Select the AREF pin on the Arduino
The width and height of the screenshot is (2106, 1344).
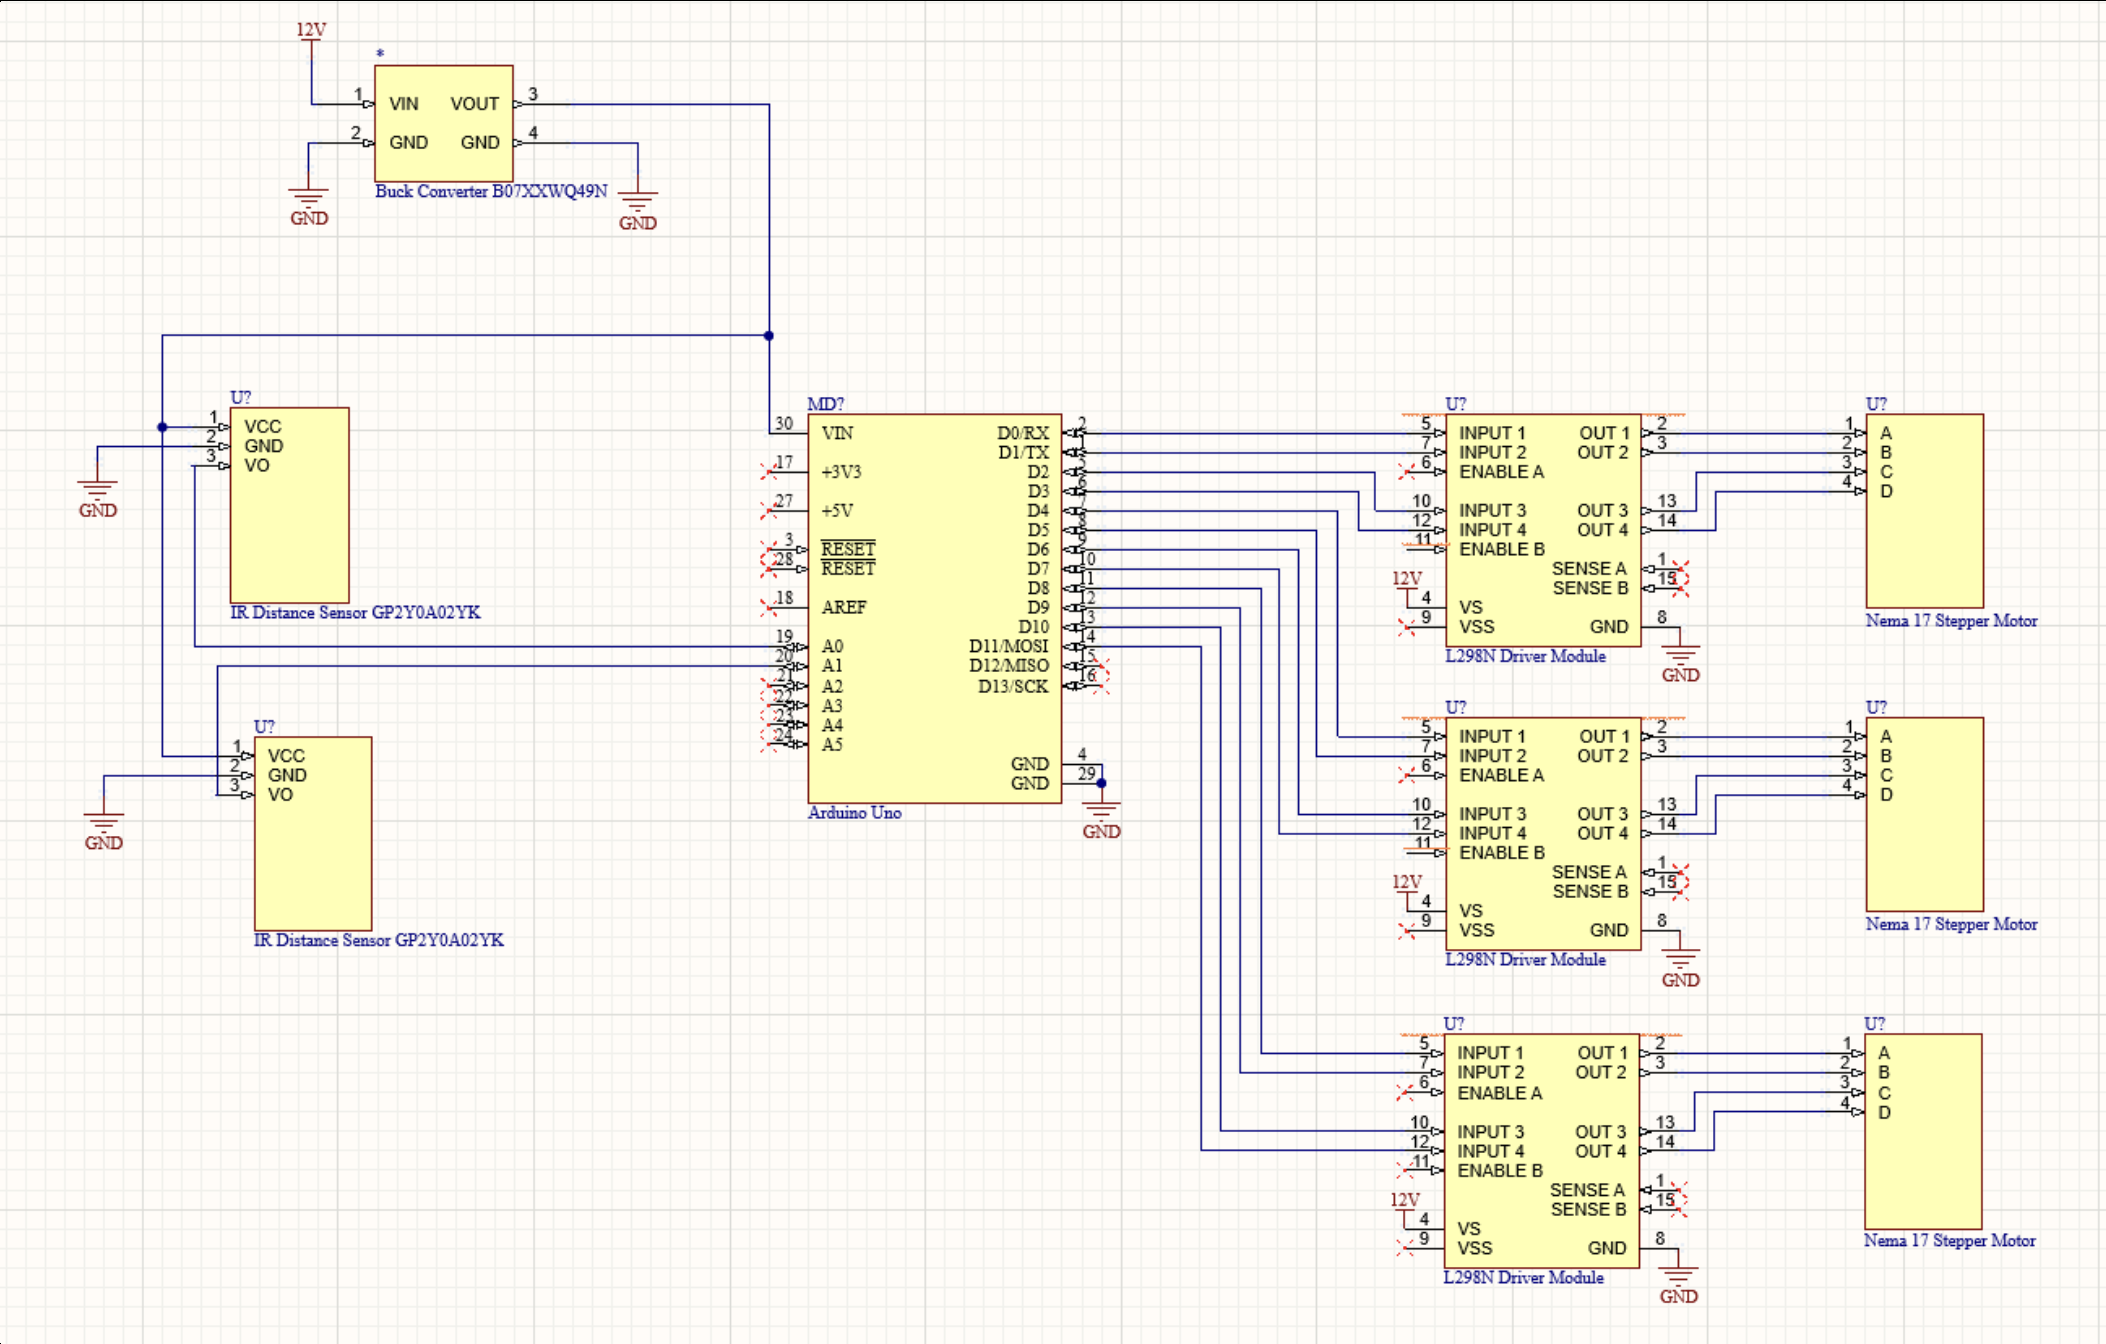844,607
